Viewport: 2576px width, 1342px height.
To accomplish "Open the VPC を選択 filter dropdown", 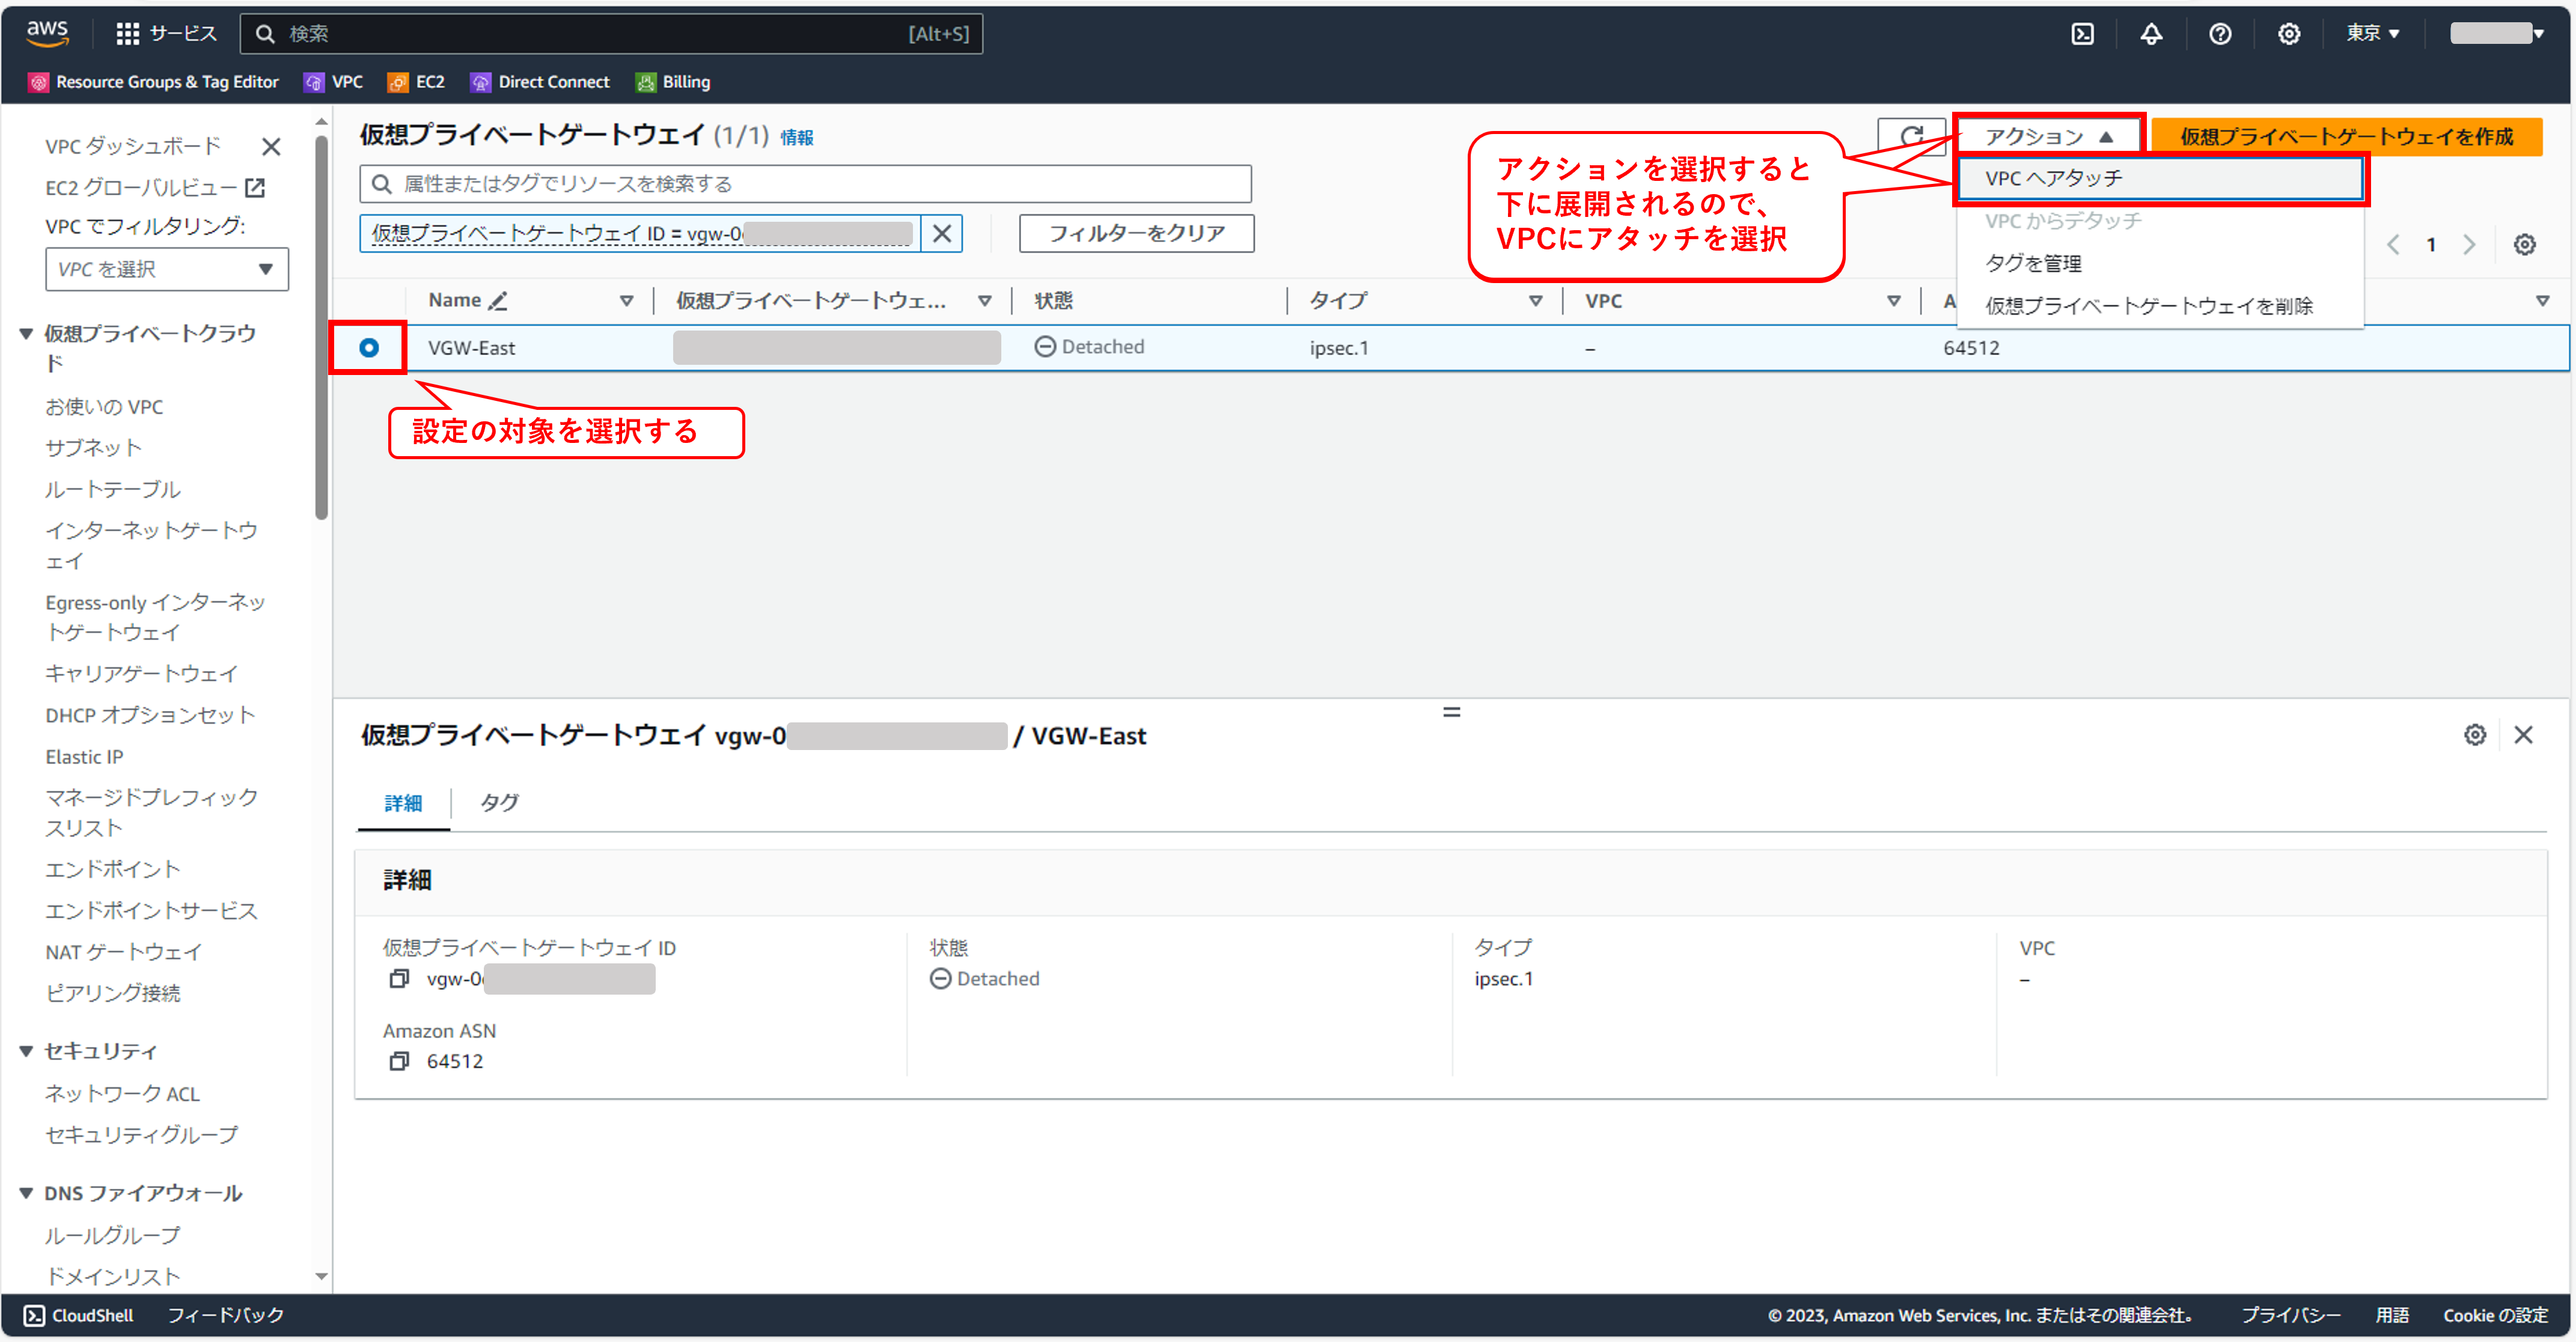I will tap(166, 269).
